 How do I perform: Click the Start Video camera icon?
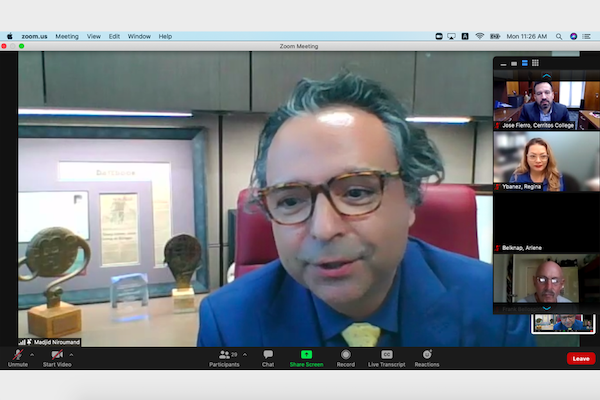(57, 355)
